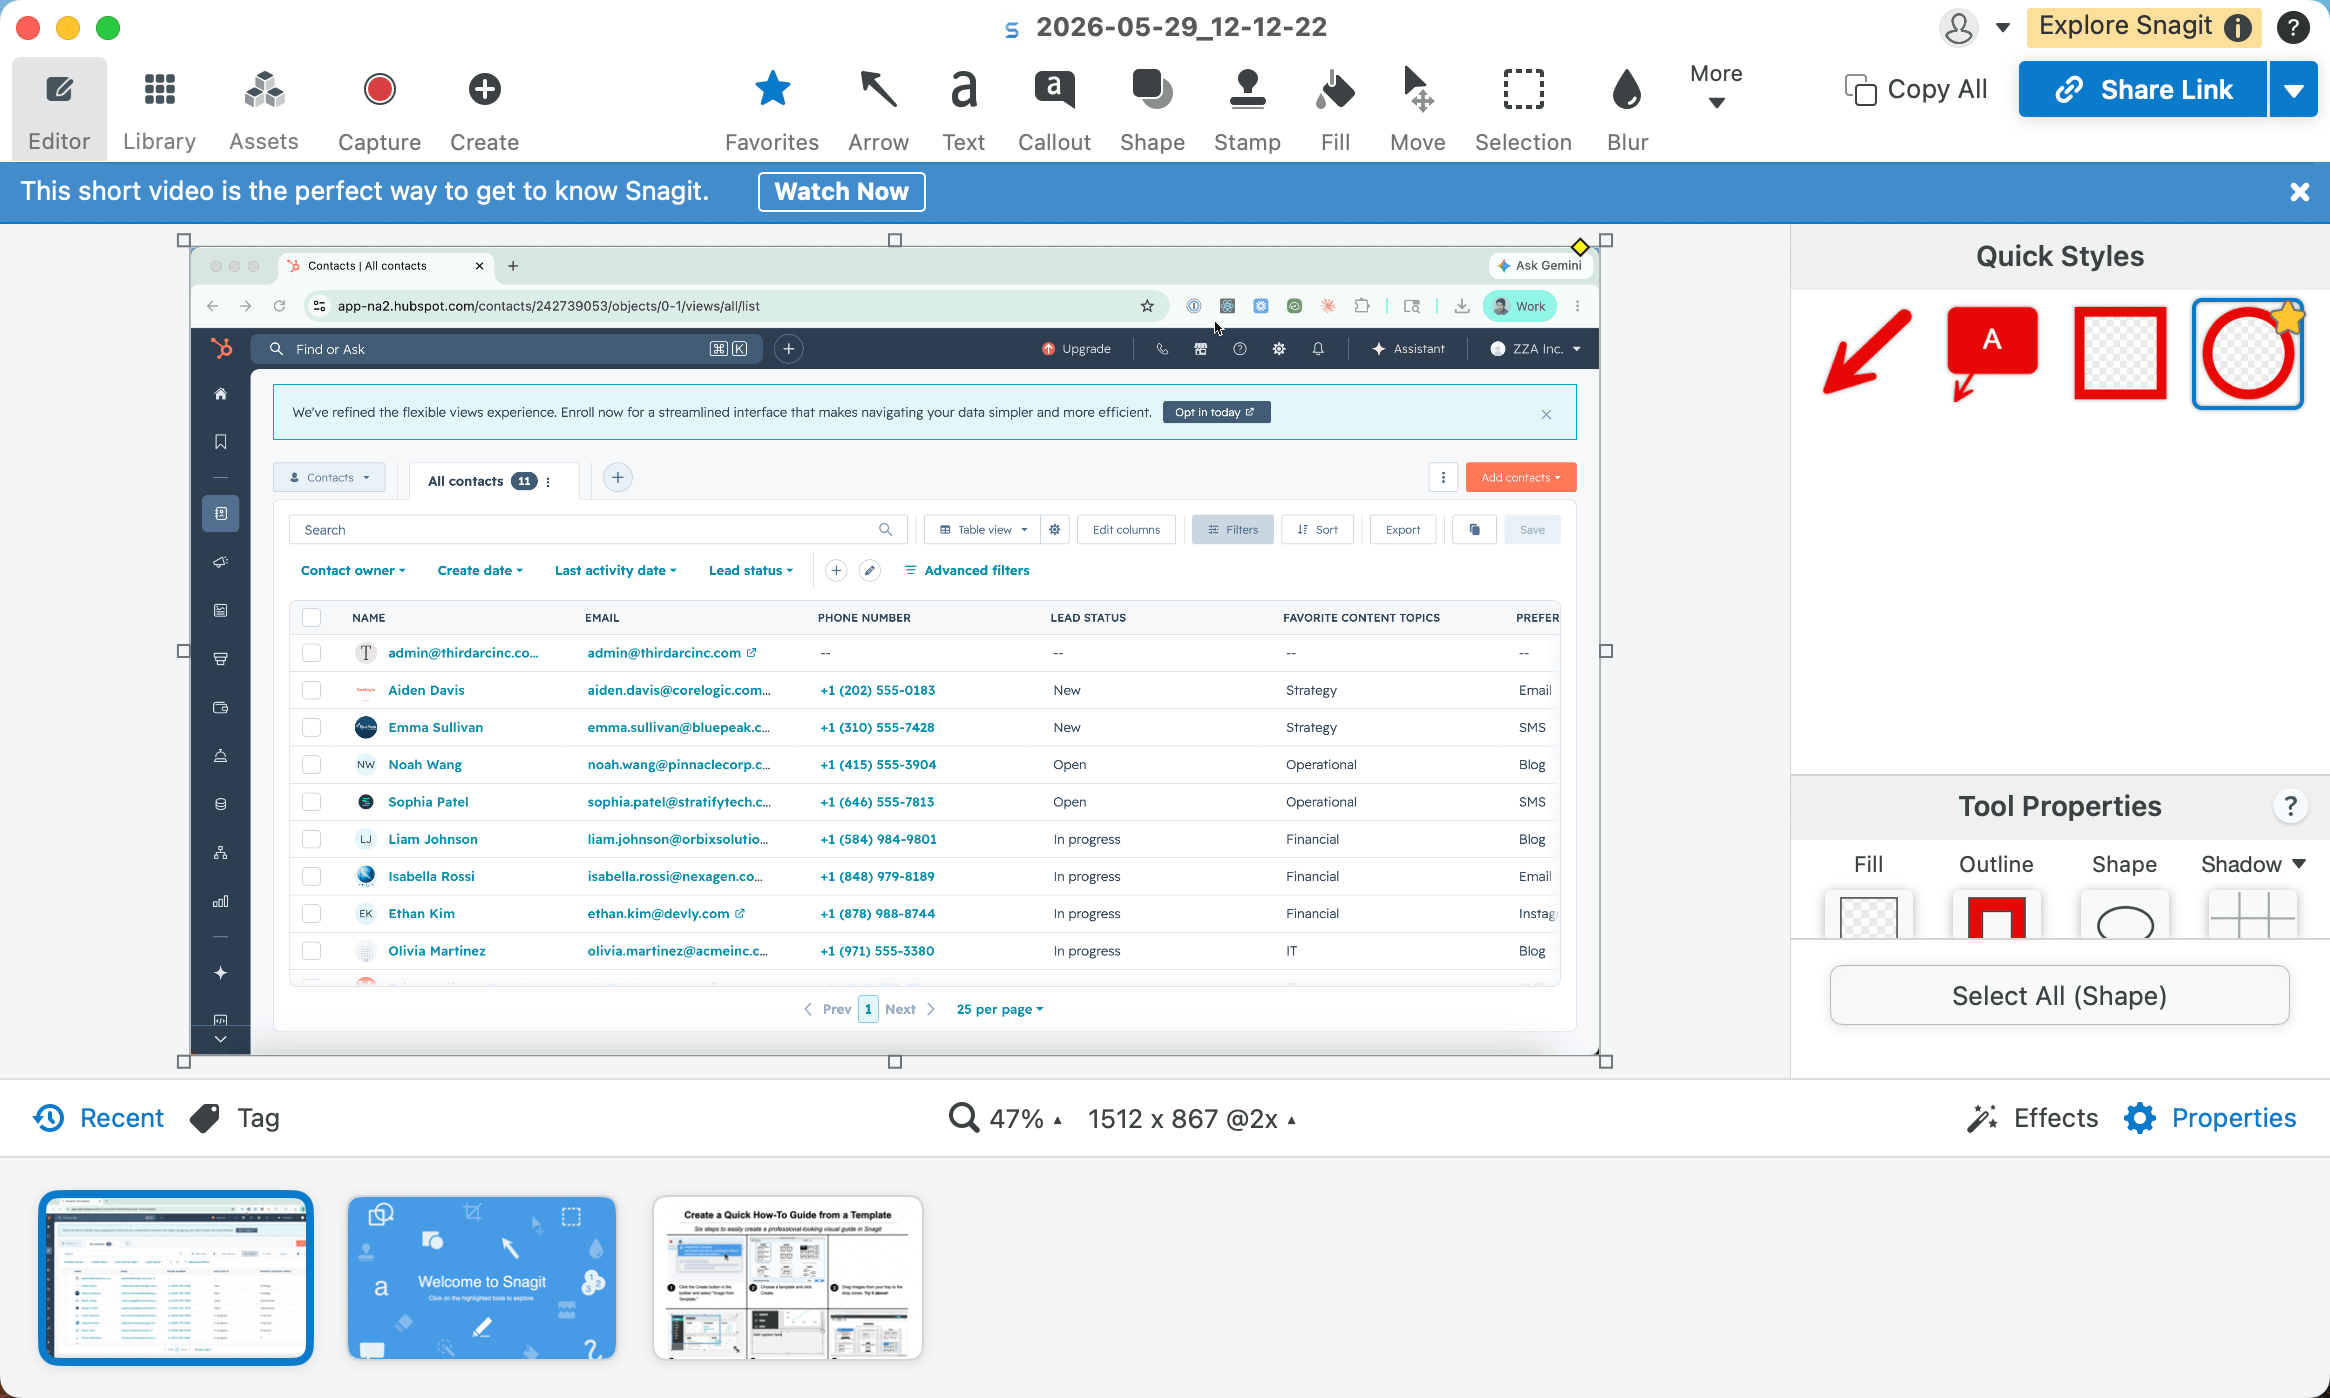The height and width of the screenshot is (1398, 2330).
Task: Expand the Share Link dropdown arrow
Action: [x=2294, y=89]
